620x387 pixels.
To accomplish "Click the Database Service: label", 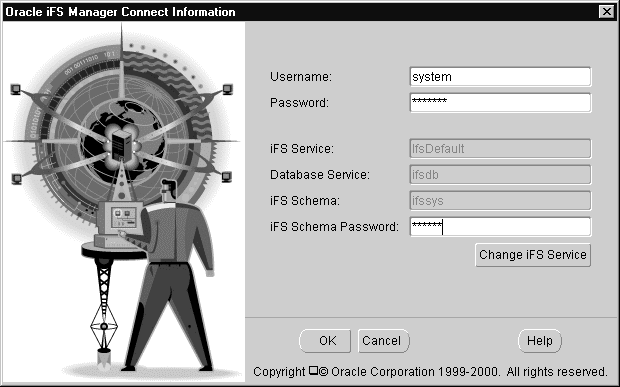I will (x=320, y=175).
